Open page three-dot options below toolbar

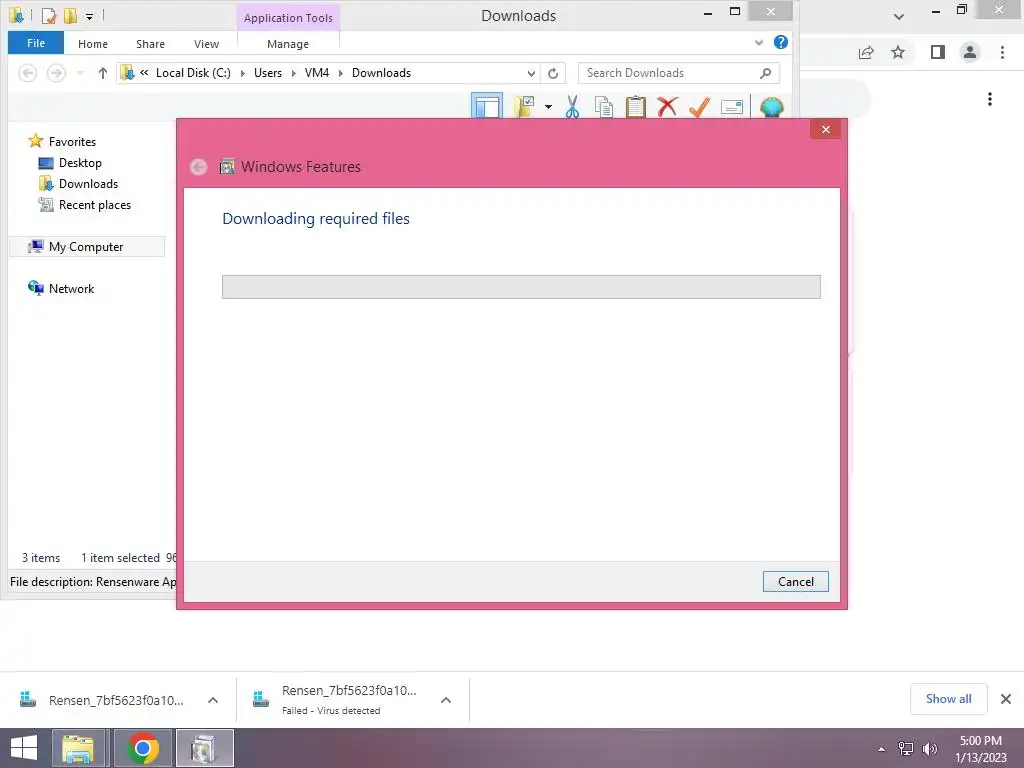pyautogui.click(x=990, y=99)
